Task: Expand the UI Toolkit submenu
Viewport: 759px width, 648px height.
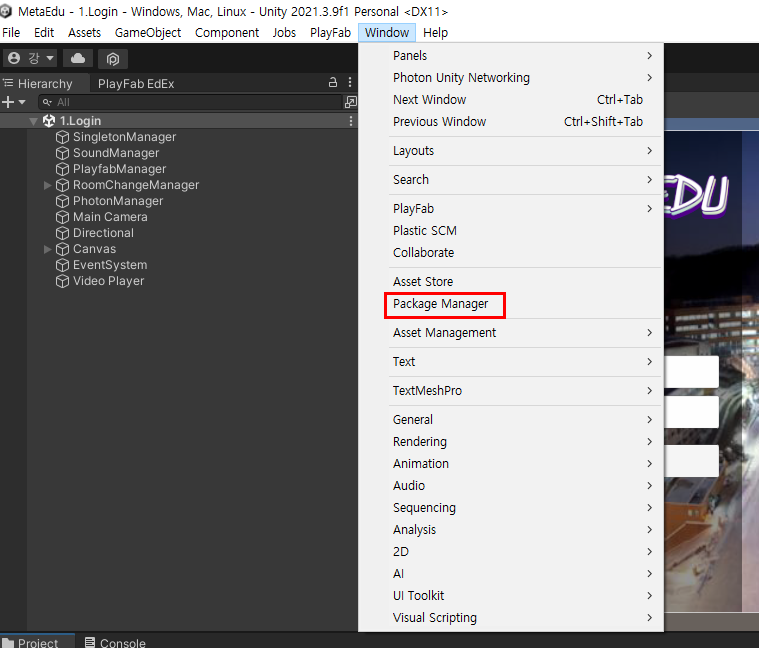Action: (x=511, y=596)
